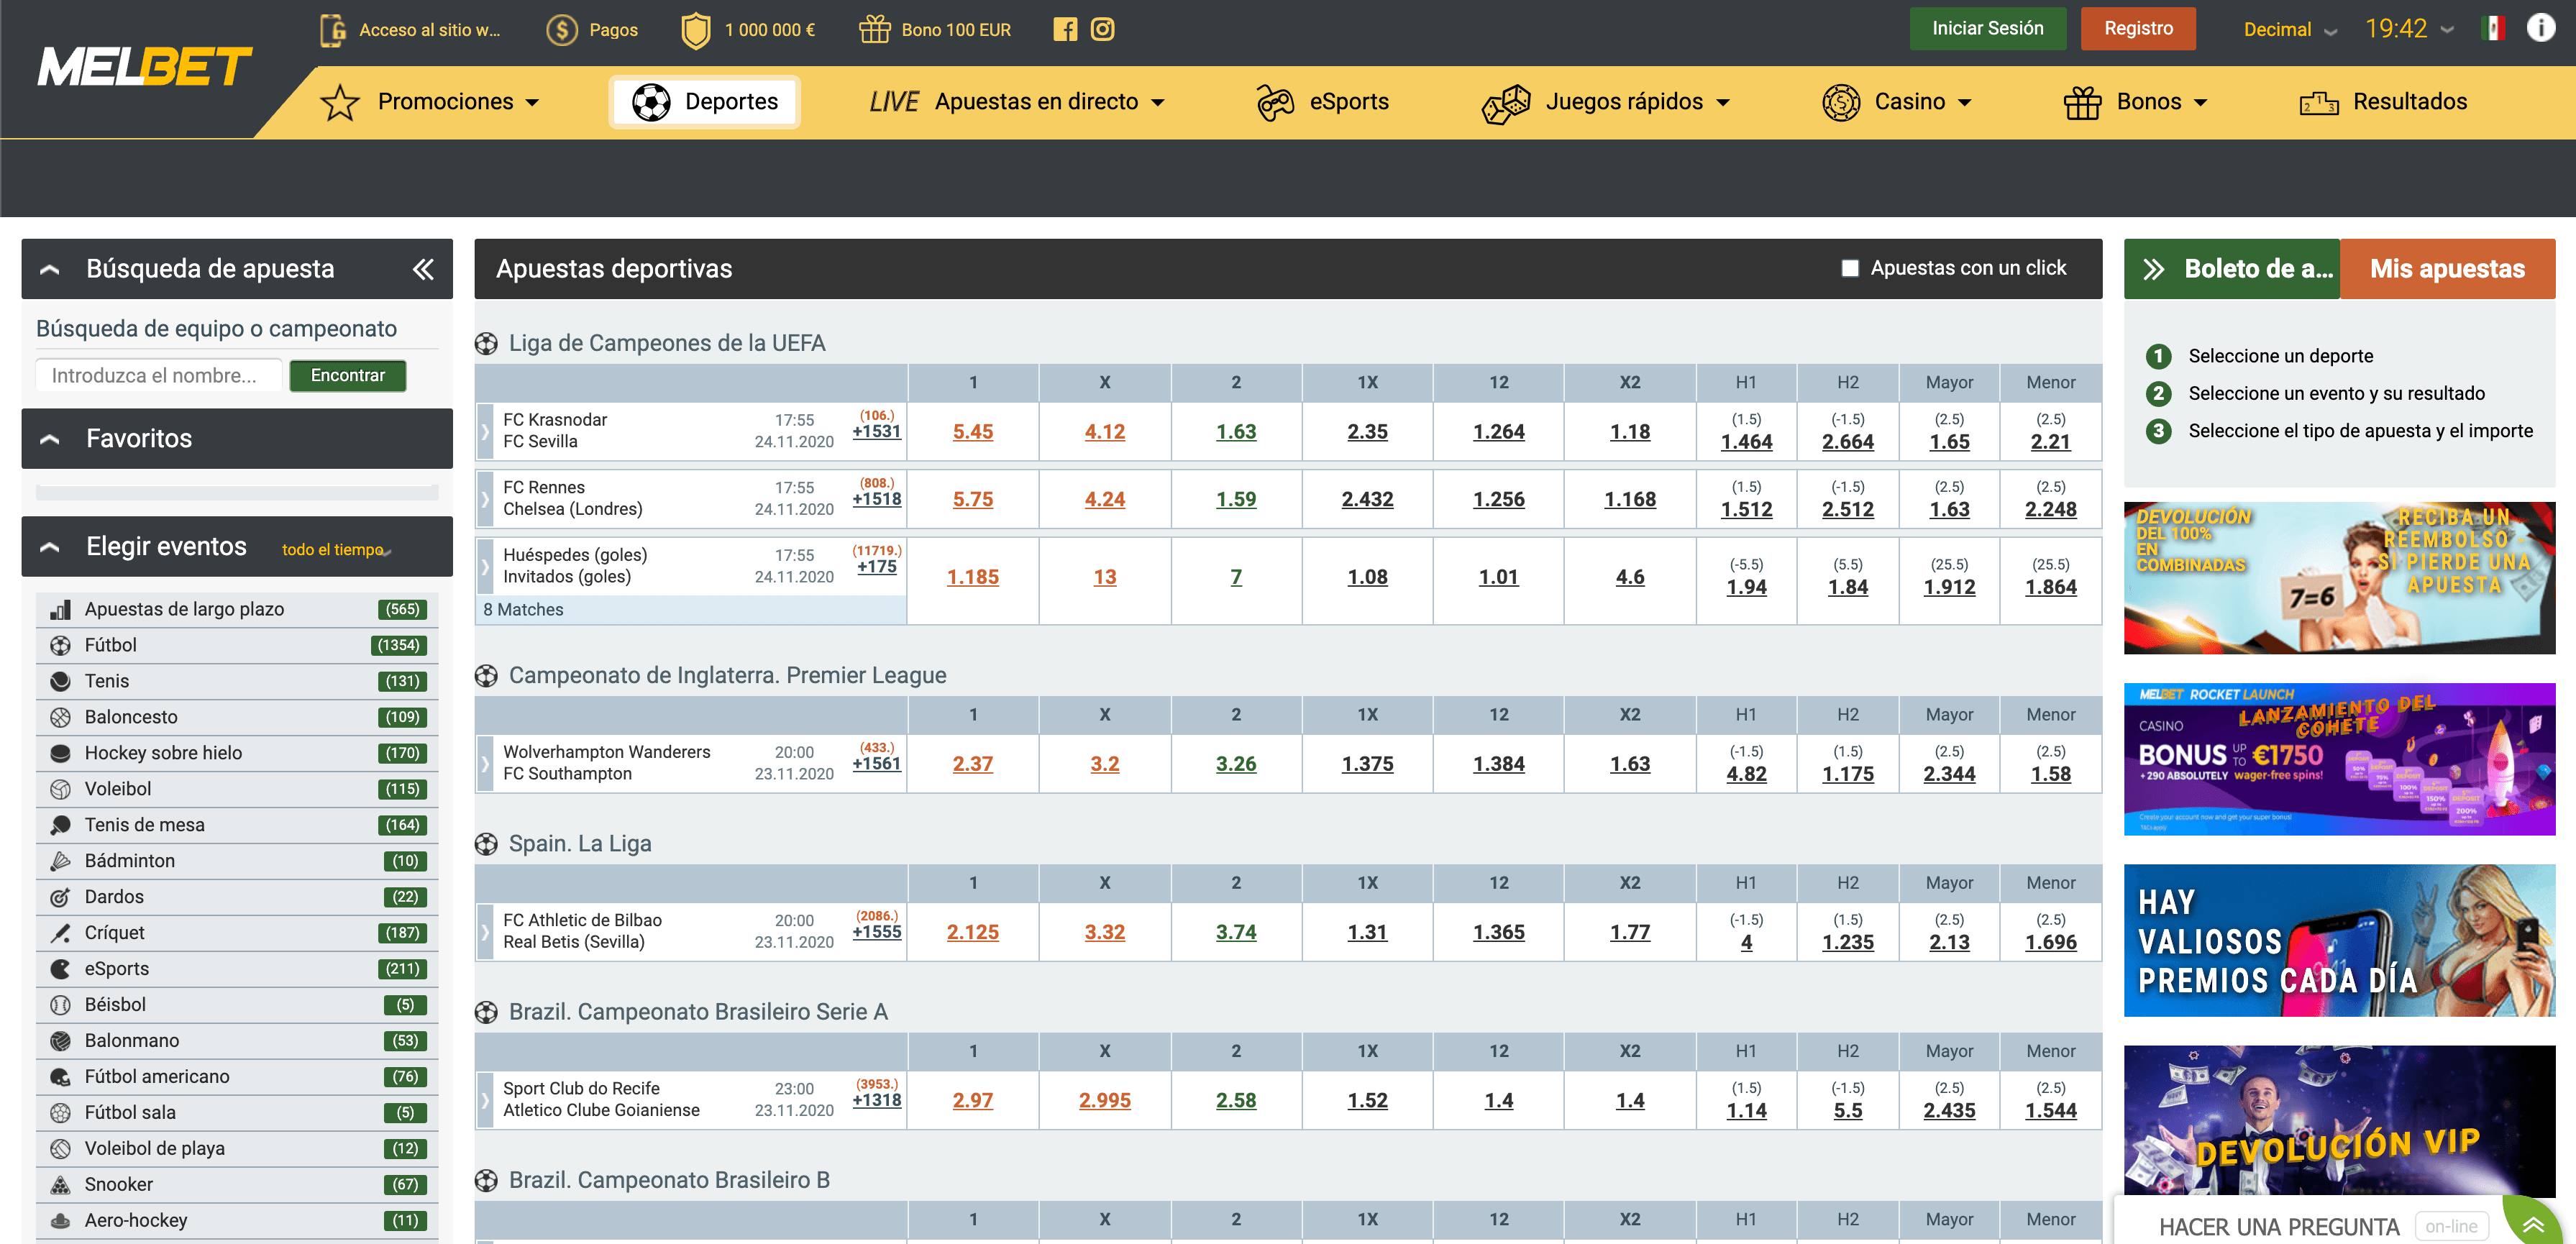Open the Spain. La Liga league heading
This screenshot has height=1244, width=2576.
(x=580, y=844)
